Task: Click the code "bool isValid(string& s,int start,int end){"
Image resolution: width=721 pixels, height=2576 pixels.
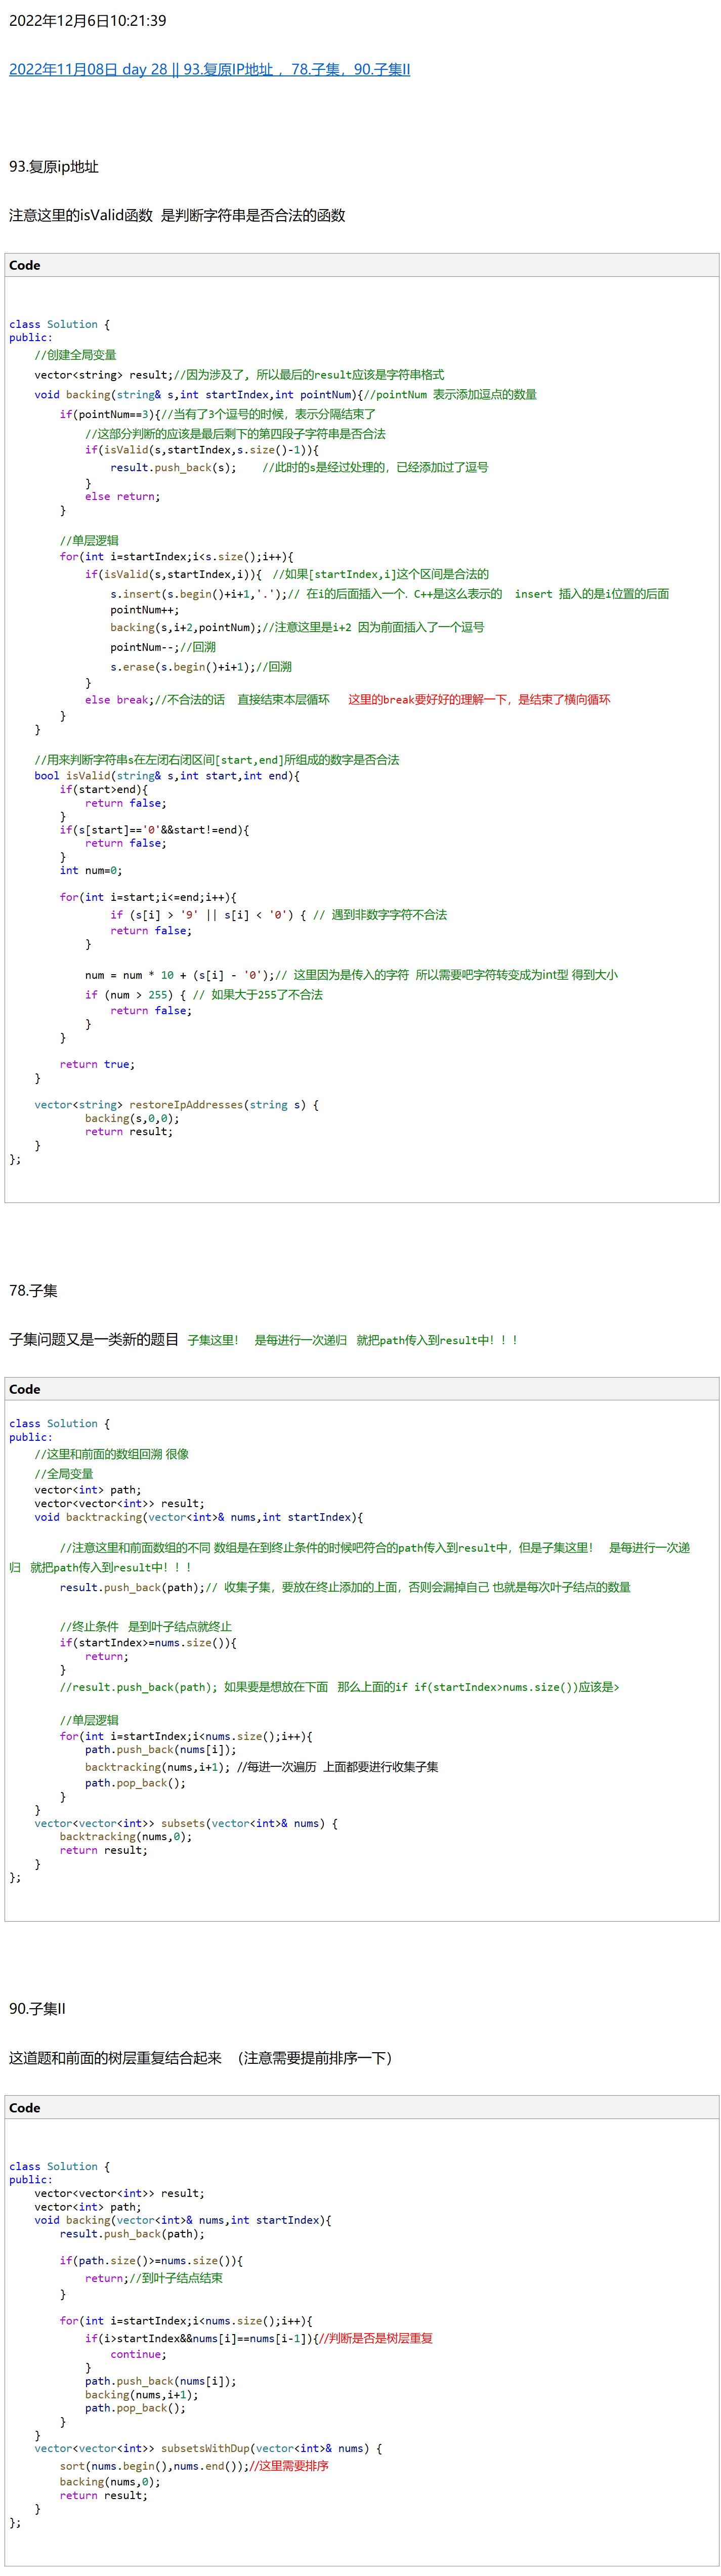Action: click(x=166, y=776)
